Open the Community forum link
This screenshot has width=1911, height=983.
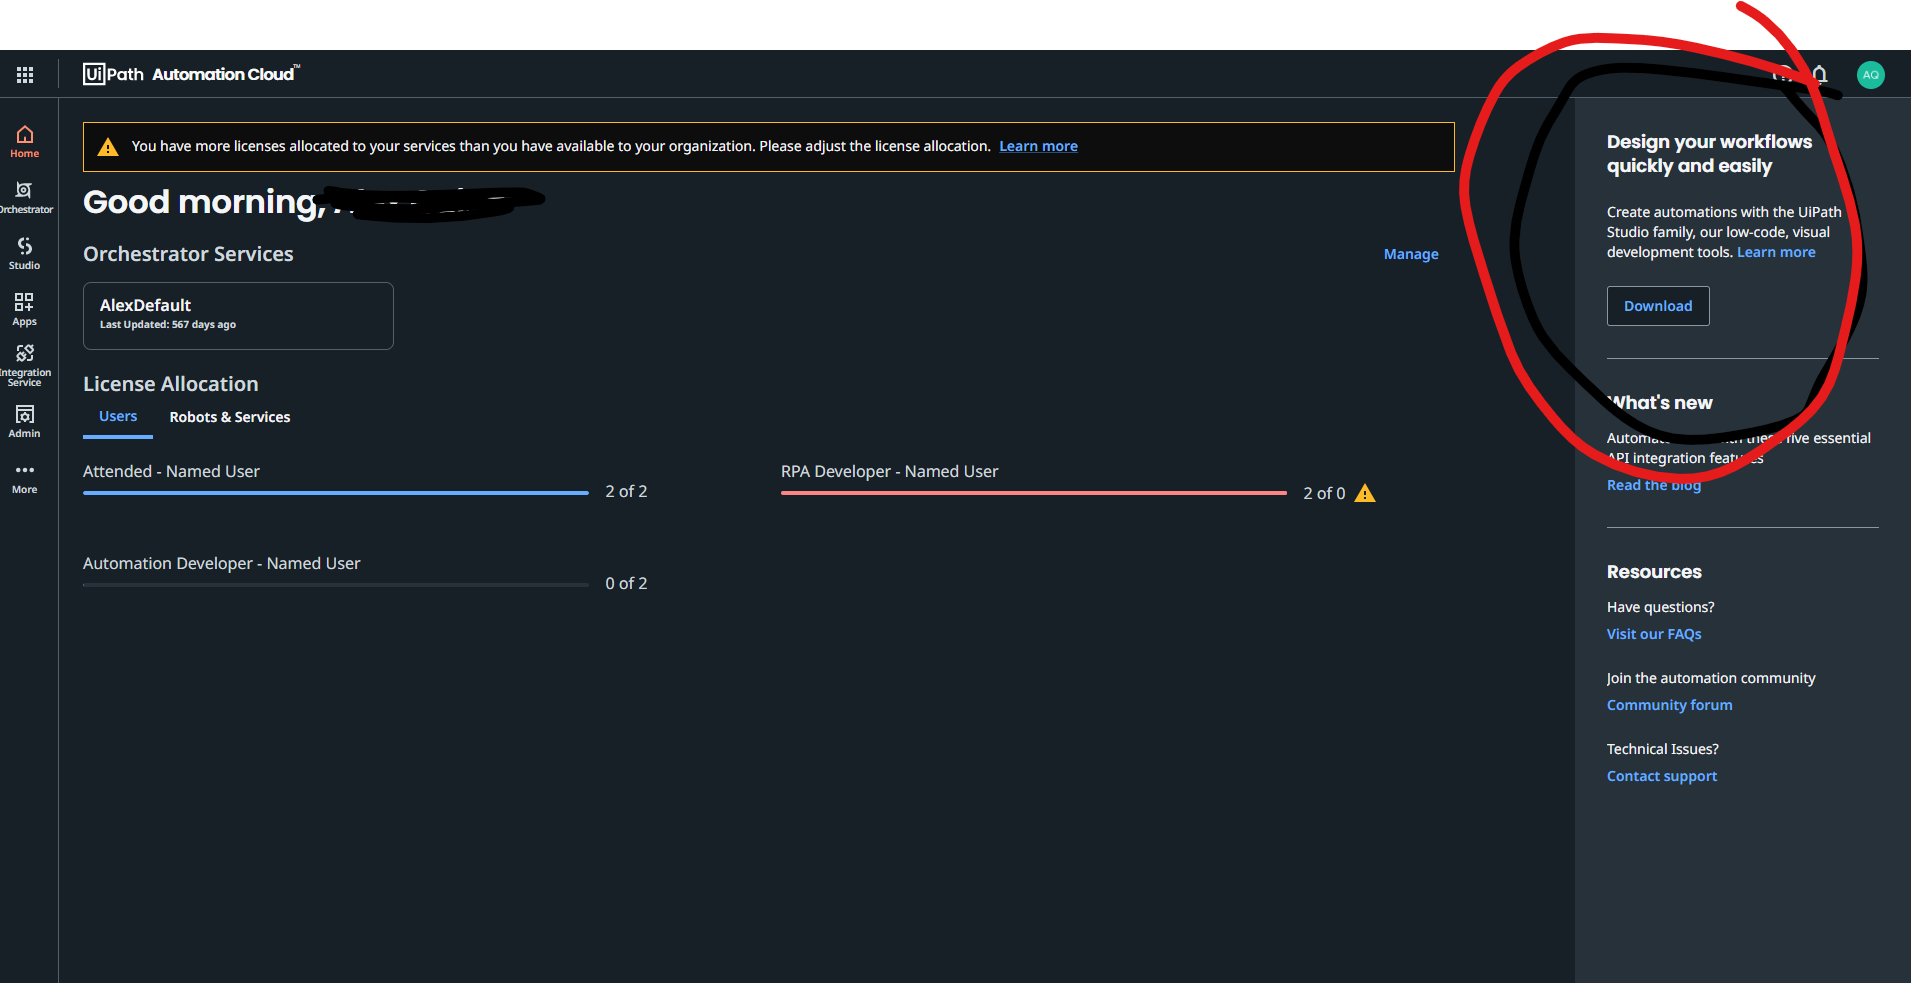(x=1670, y=705)
